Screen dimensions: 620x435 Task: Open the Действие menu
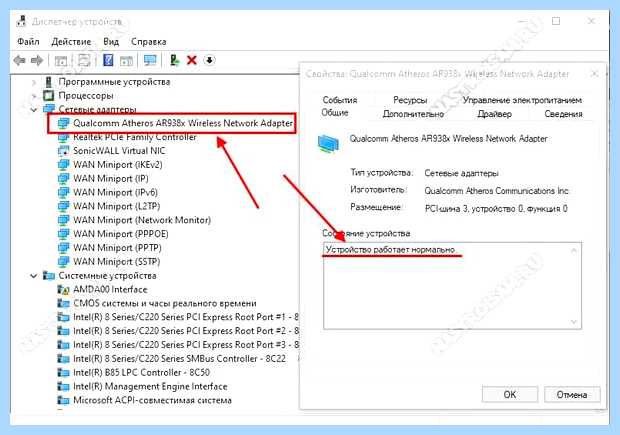coord(71,42)
